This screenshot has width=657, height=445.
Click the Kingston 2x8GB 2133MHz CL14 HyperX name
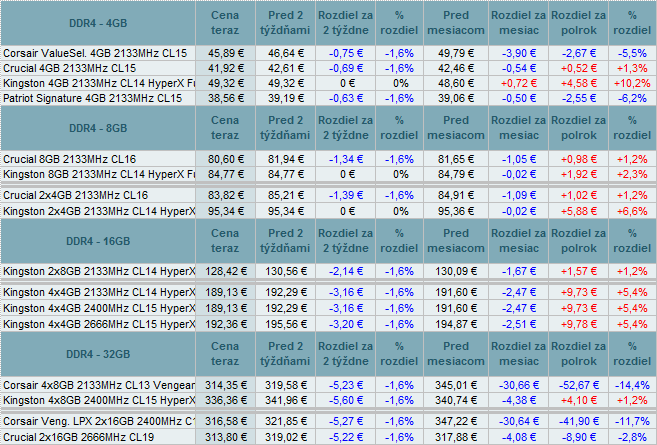[x=99, y=271]
